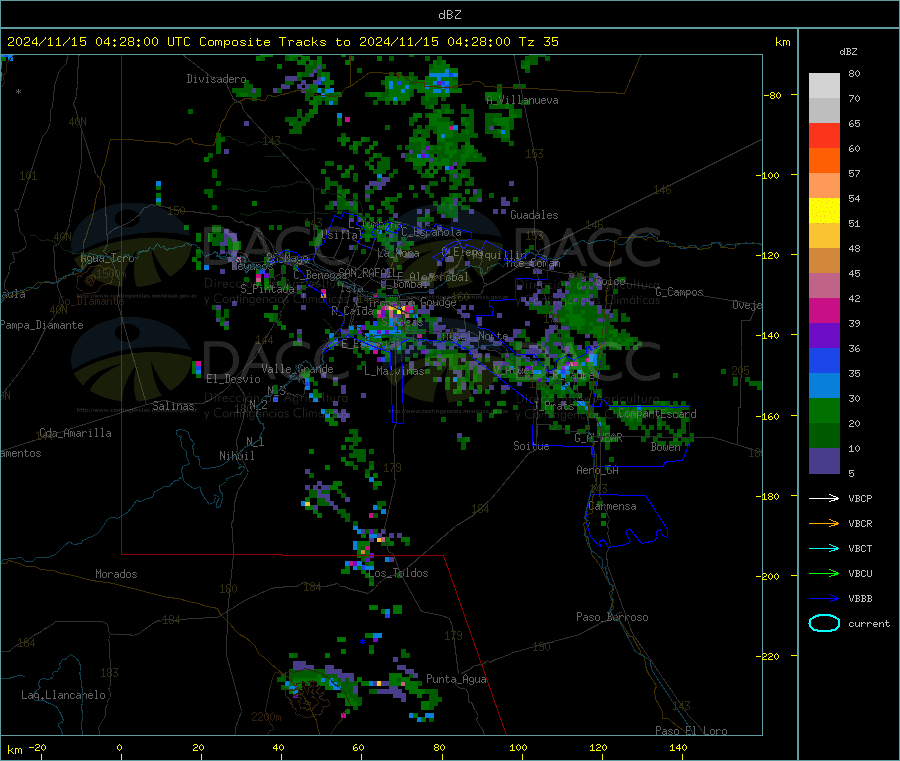Screen dimensions: 900x761
Task: Click the 'dBZ' title at top center
Action: tap(449, 15)
